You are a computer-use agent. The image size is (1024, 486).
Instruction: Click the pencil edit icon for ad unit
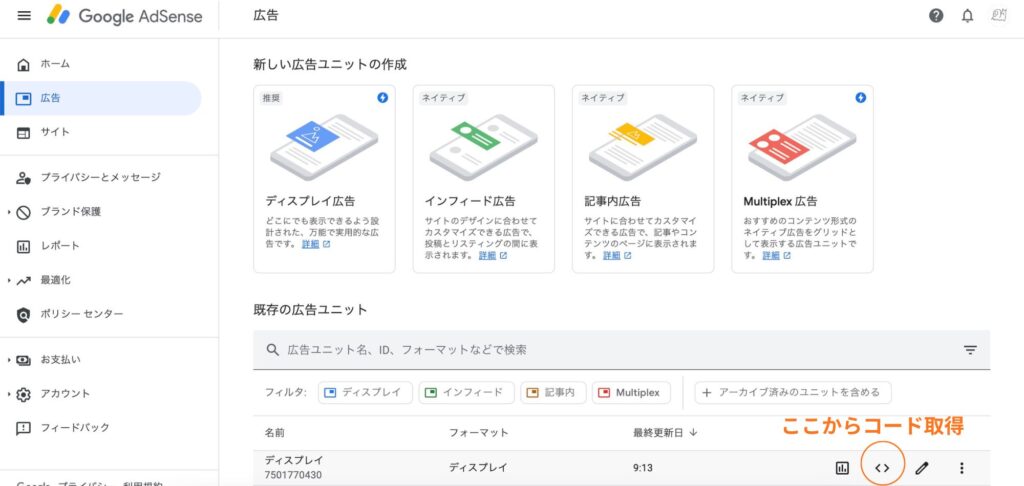point(921,467)
